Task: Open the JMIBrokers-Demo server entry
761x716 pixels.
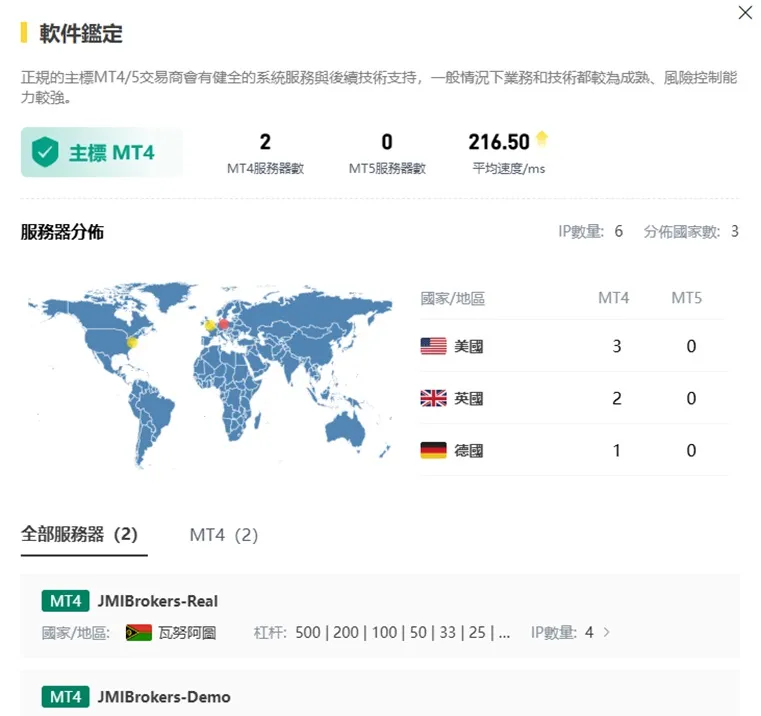Action: [x=380, y=694]
